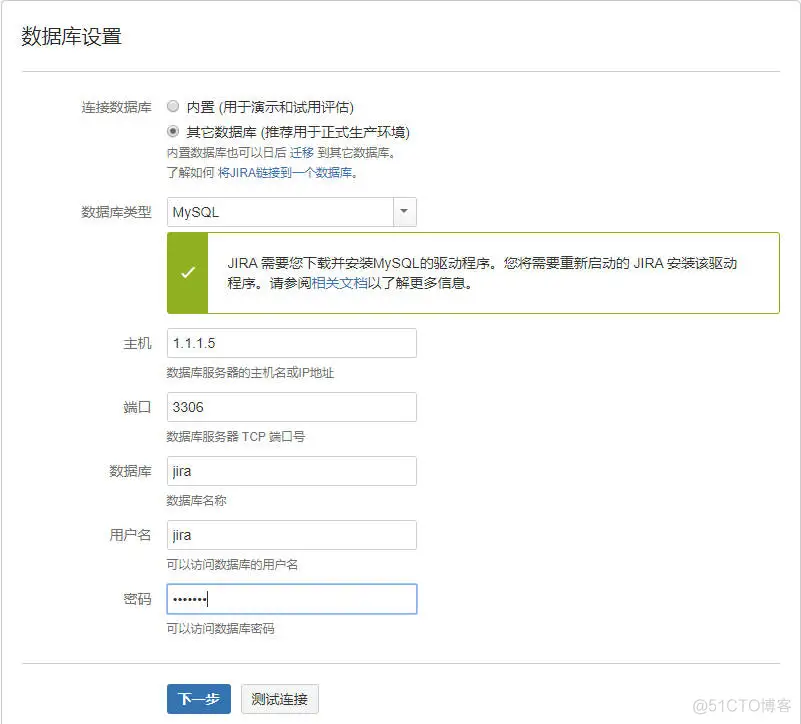The width and height of the screenshot is (801, 724).
Task: Click hint text 可以访问数据库的用户名
Action: pos(232,565)
